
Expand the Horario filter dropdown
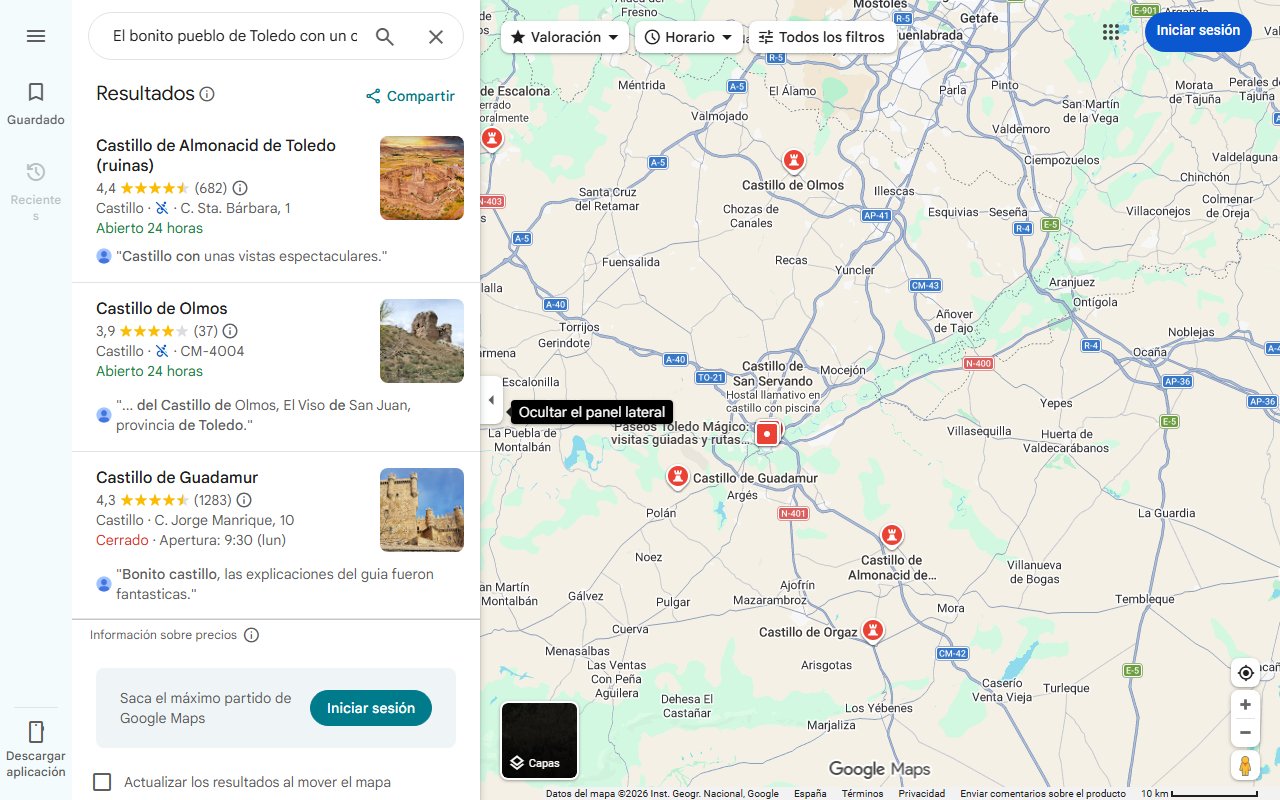[x=689, y=37]
